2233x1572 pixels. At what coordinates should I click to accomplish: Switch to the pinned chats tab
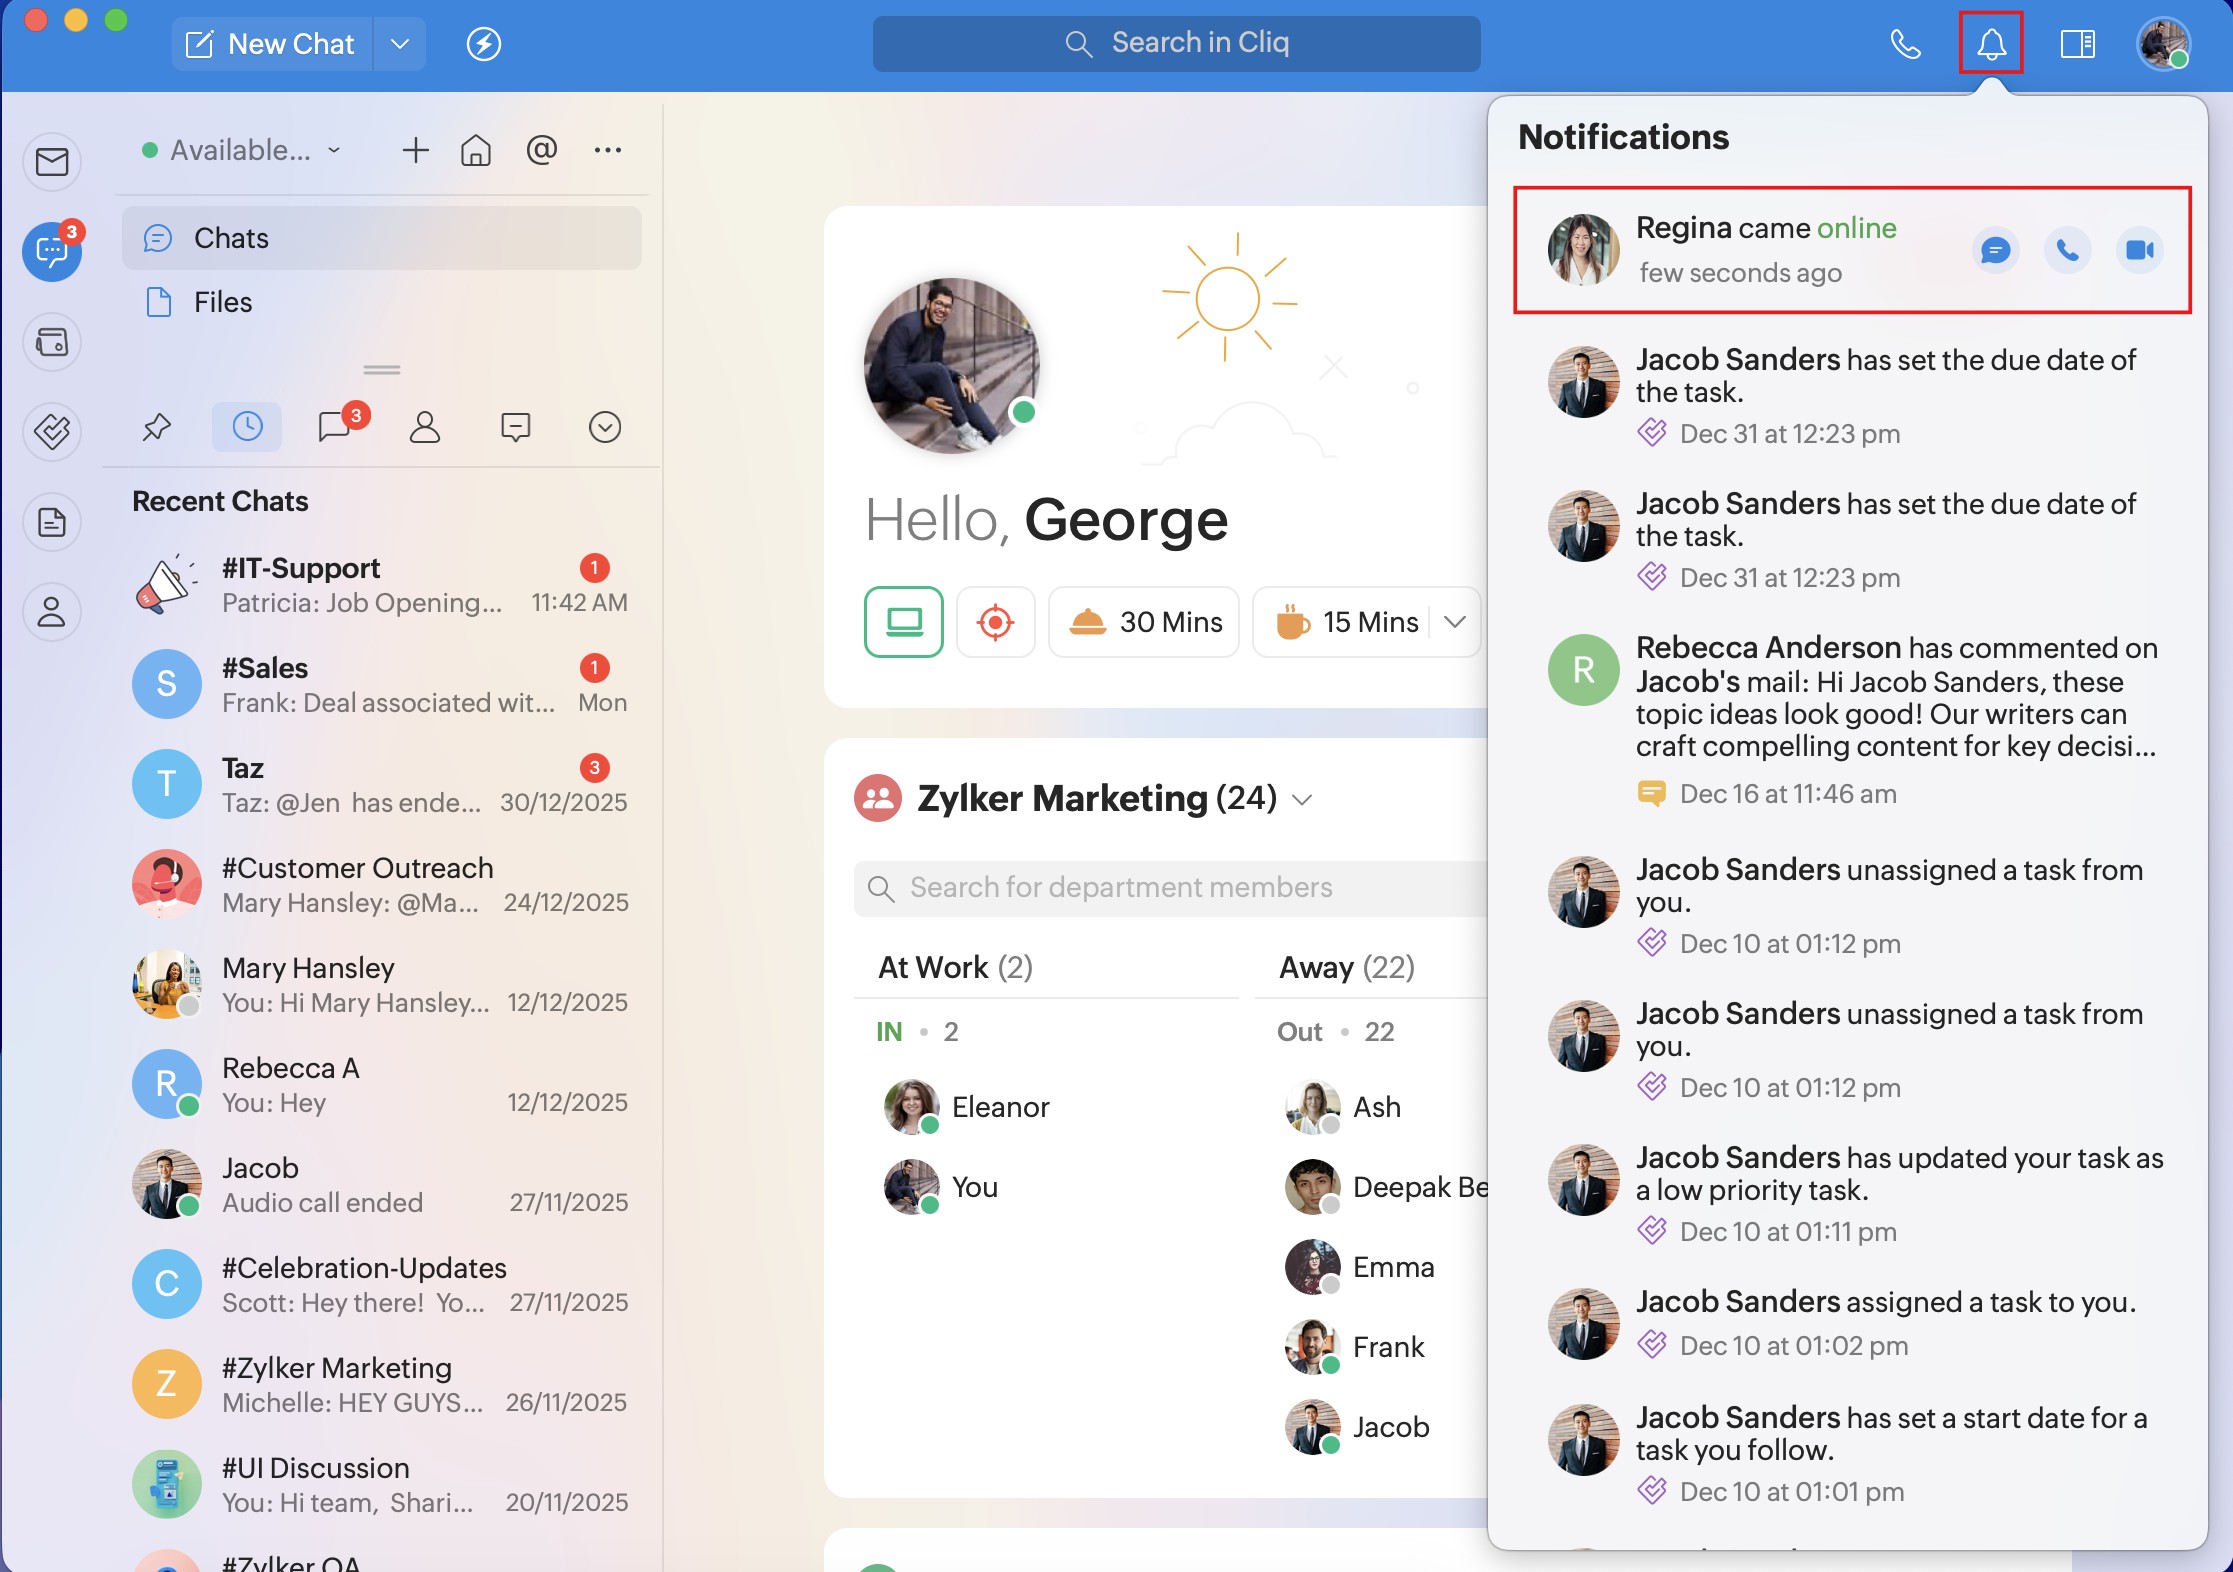[x=157, y=427]
